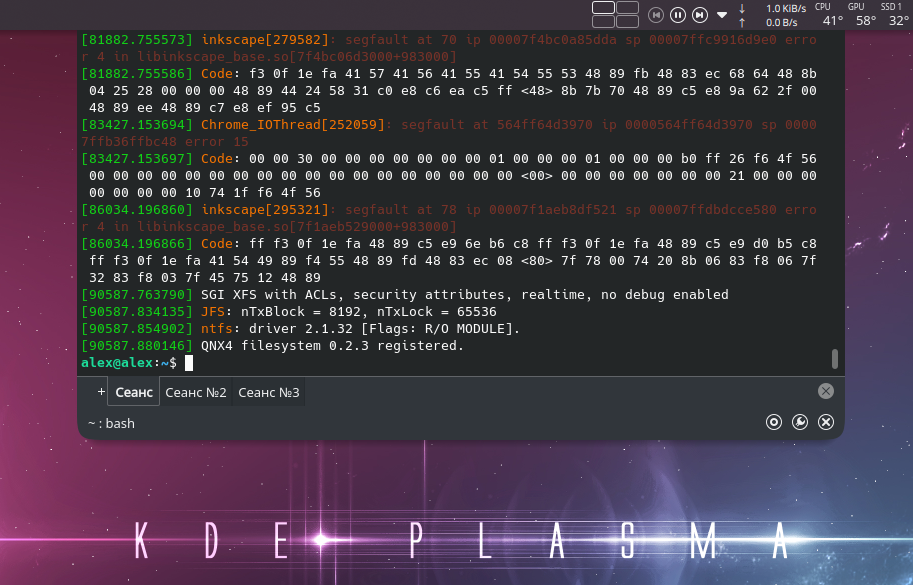Switch to the Сеанс №2 tab
The width and height of the screenshot is (913, 585).
tap(196, 392)
